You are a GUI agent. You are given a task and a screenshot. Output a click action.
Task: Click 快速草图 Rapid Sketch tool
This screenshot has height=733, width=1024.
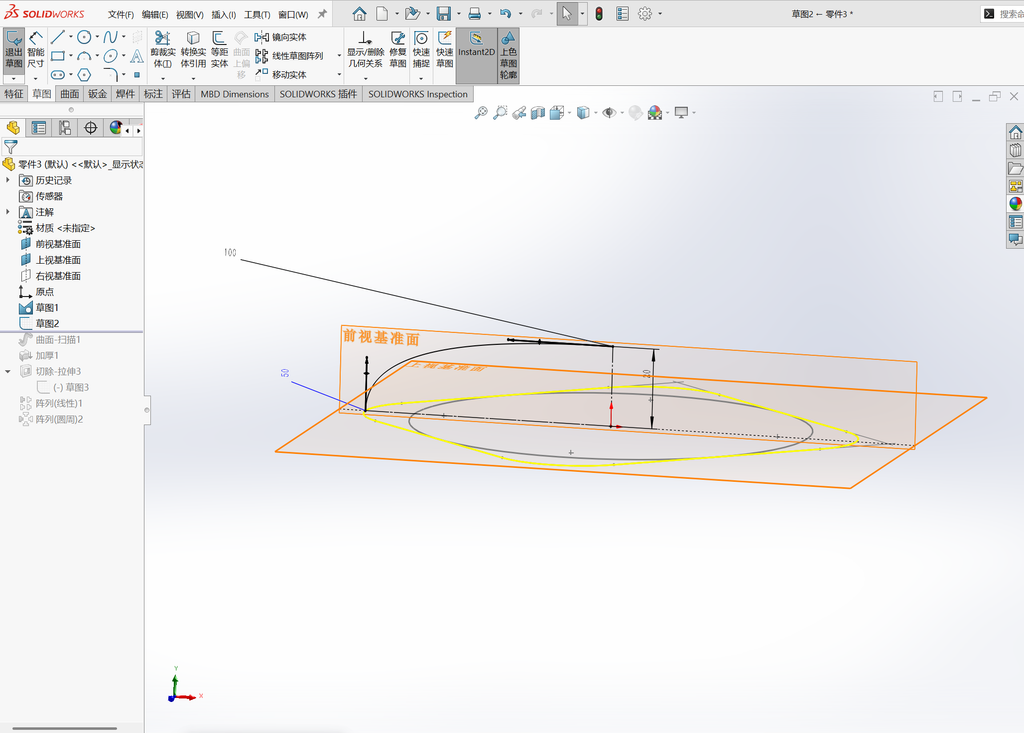445,50
